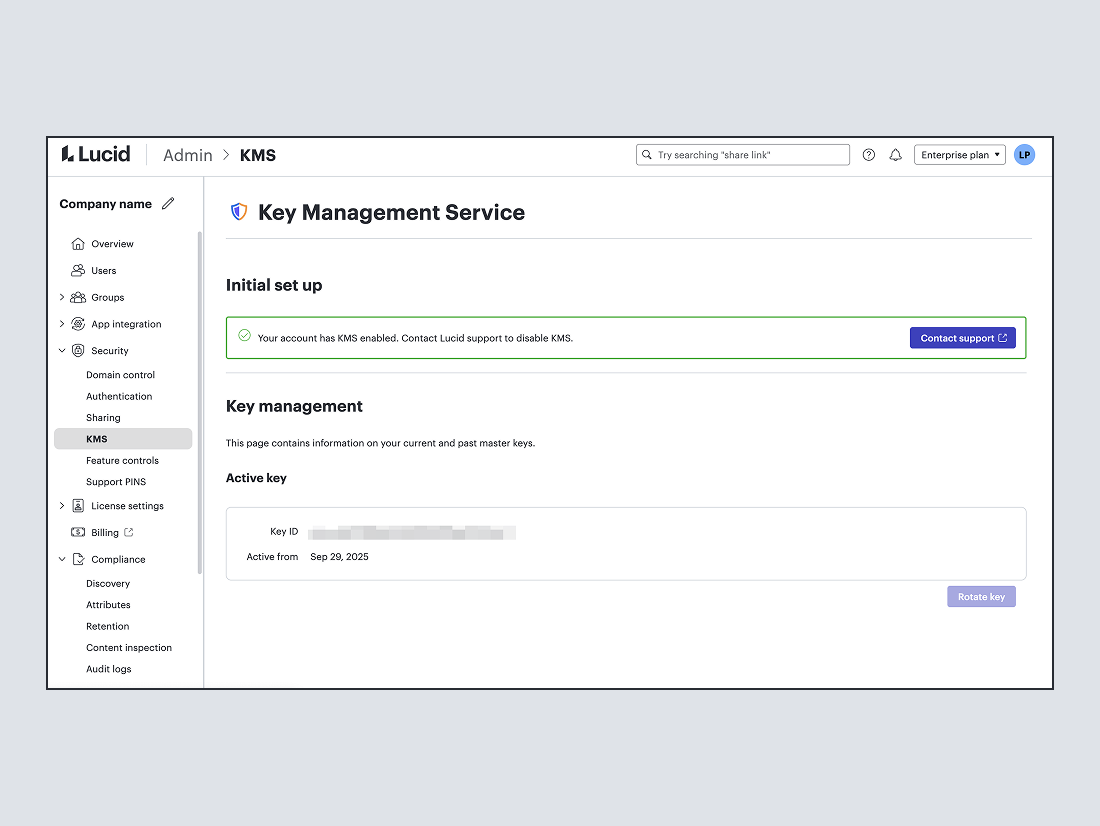Open the notifications bell
This screenshot has width=1100, height=826.
click(x=896, y=155)
